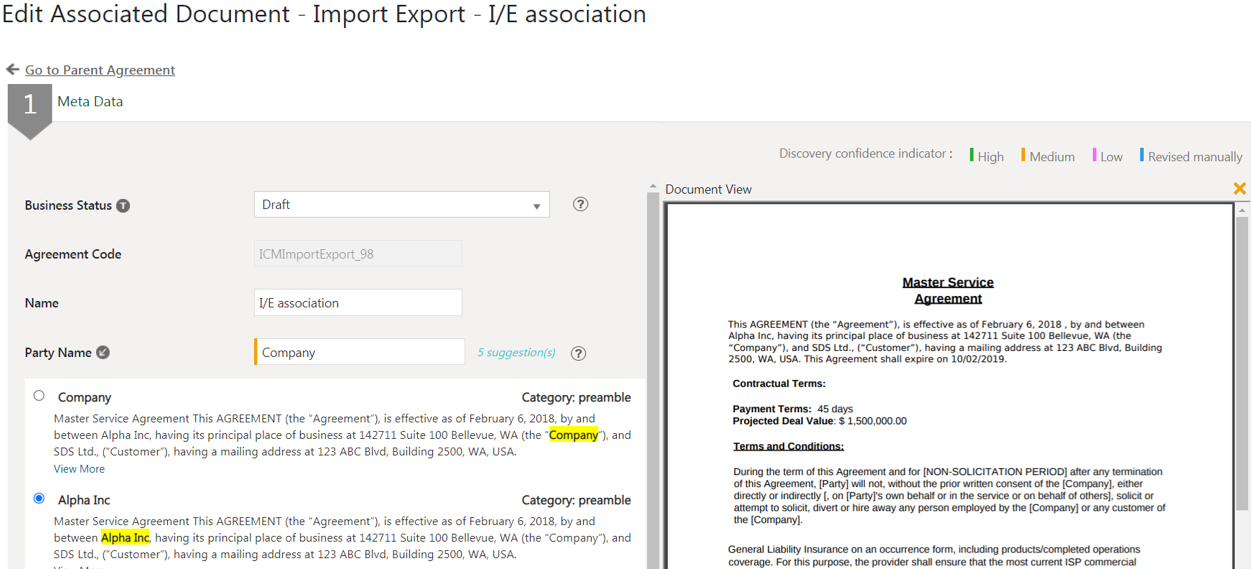Click the green High confidence indicator

986,156
